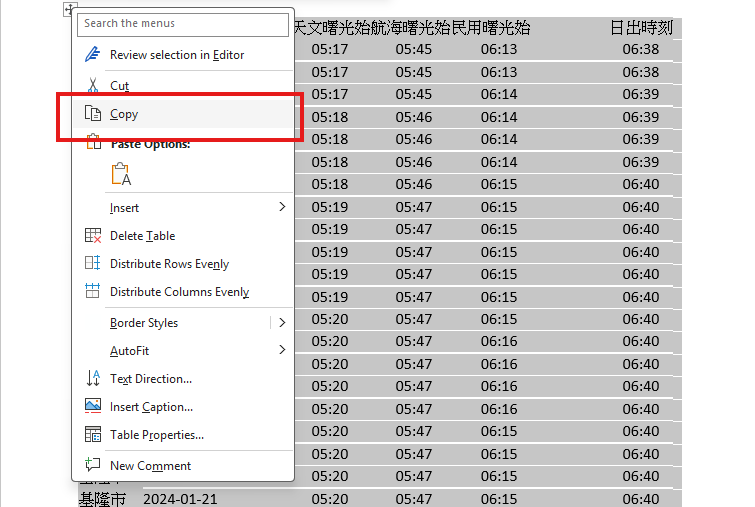Expand the Insert submenu arrow

(x=282, y=207)
